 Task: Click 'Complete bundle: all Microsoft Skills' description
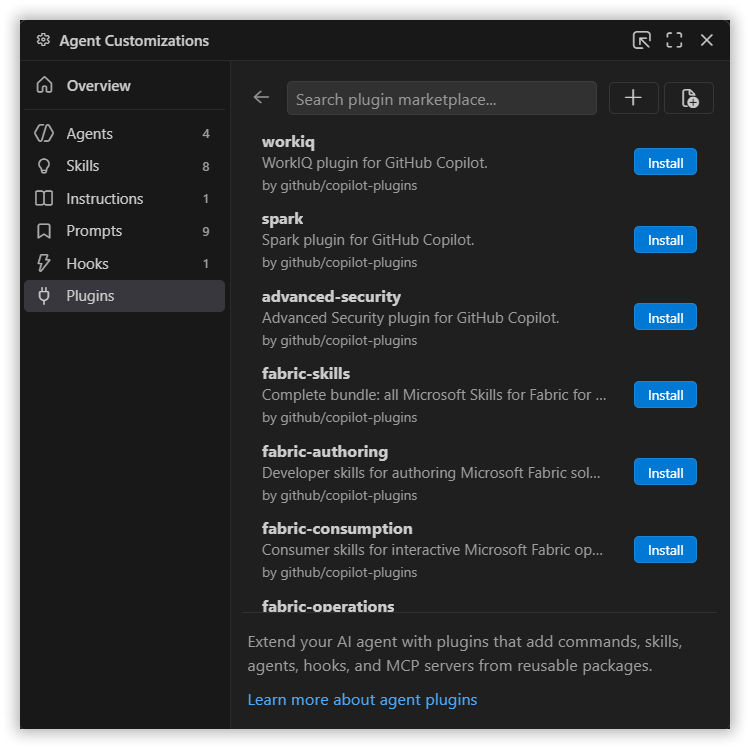(x=434, y=395)
